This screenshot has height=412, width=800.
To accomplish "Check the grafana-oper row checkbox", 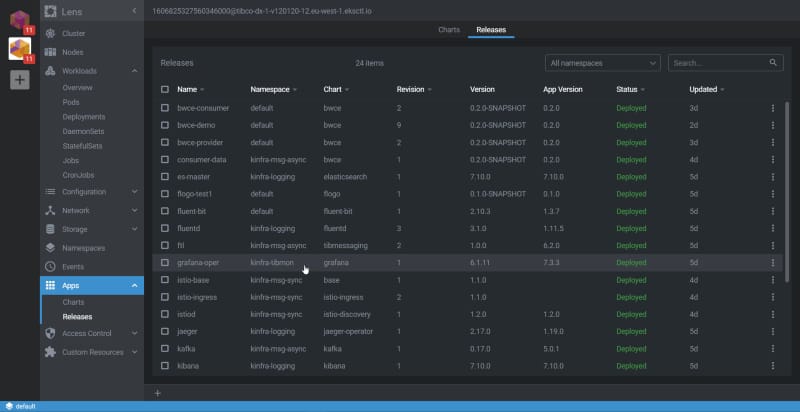I will [165, 263].
